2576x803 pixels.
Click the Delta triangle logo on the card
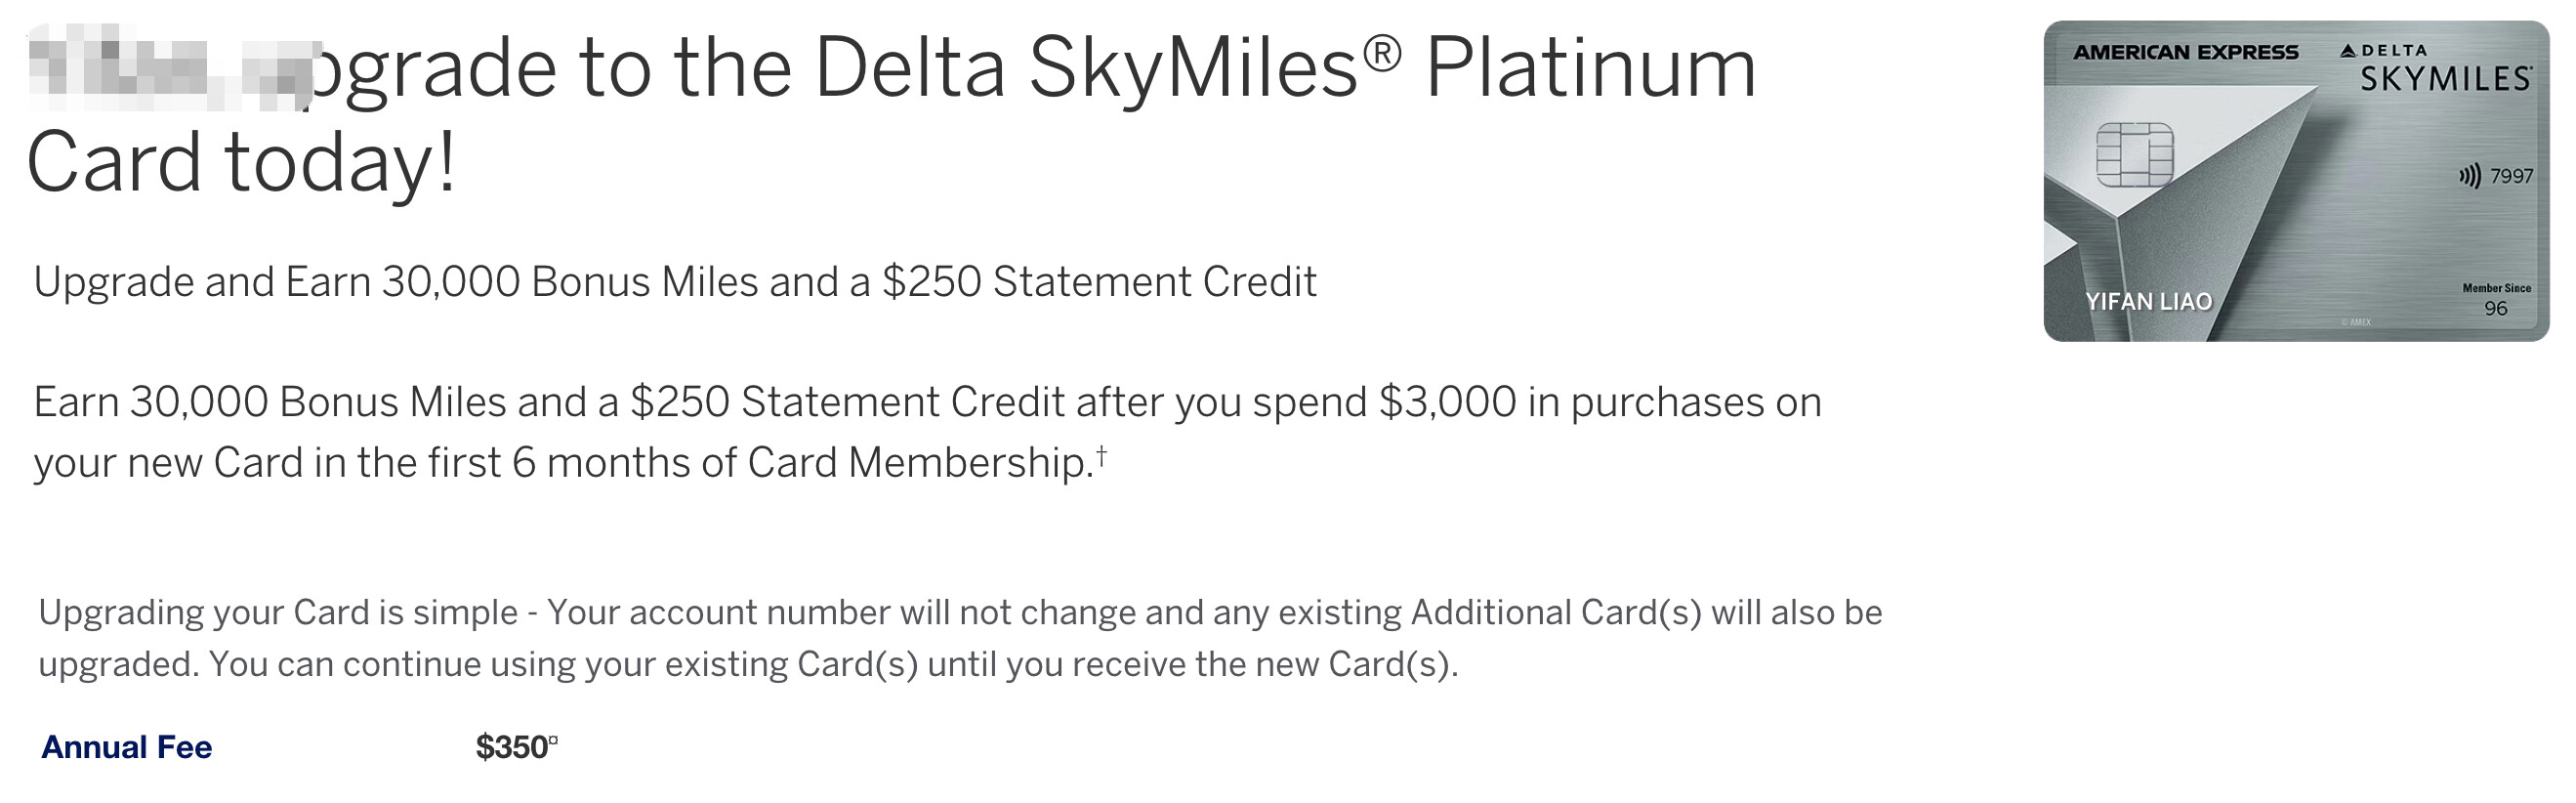pos(2348,51)
